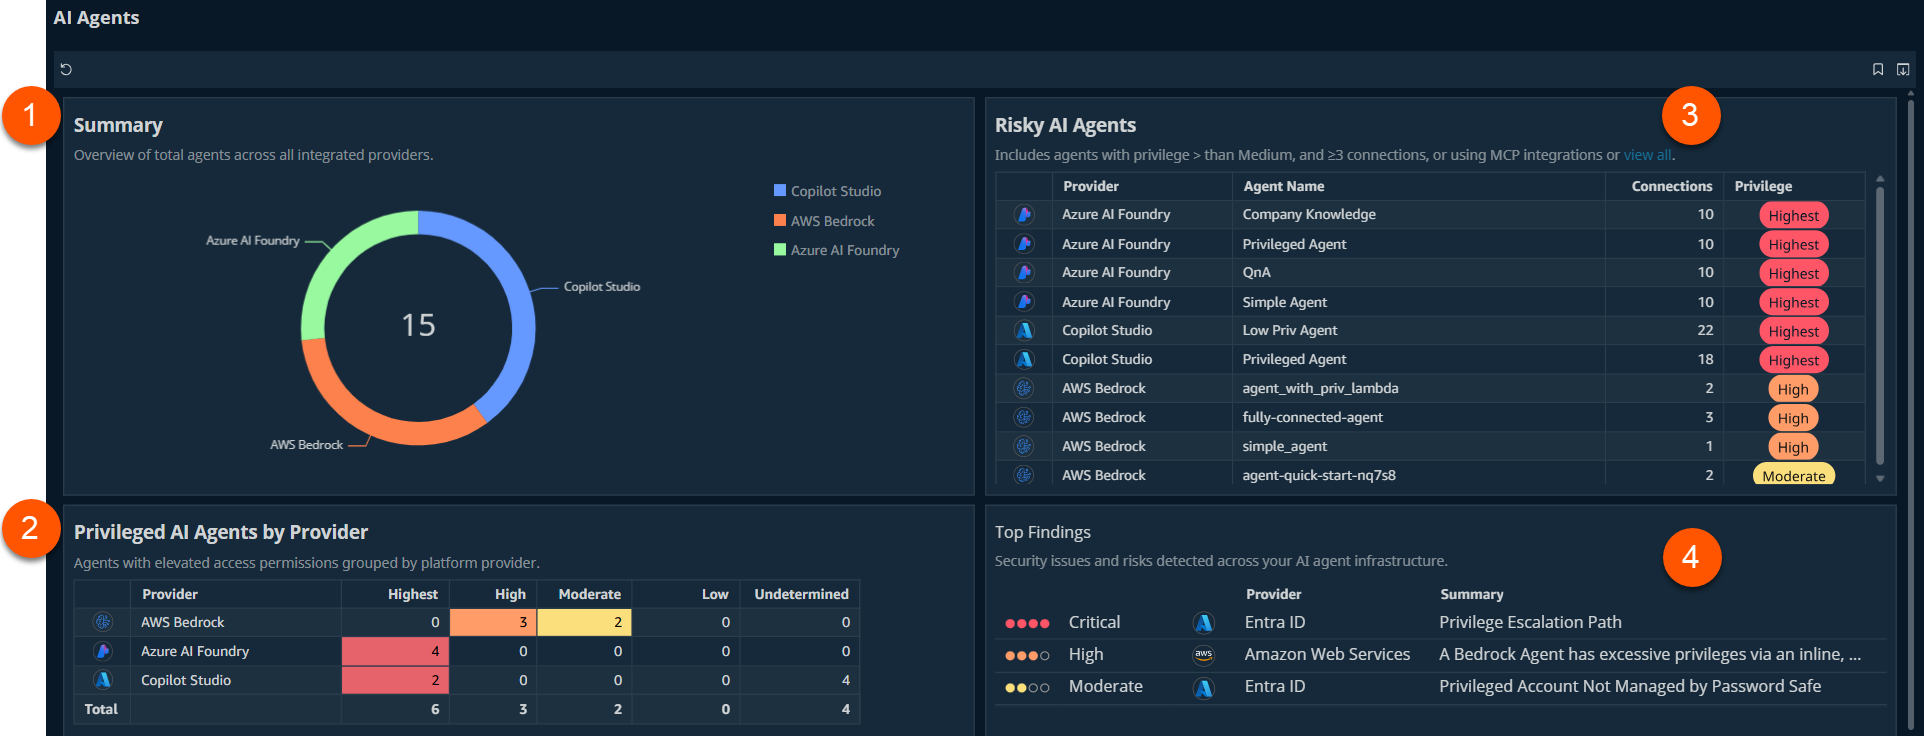Click the Azure AI Foundry highest count of 4
The image size is (1924, 736).
coord(396,651)
